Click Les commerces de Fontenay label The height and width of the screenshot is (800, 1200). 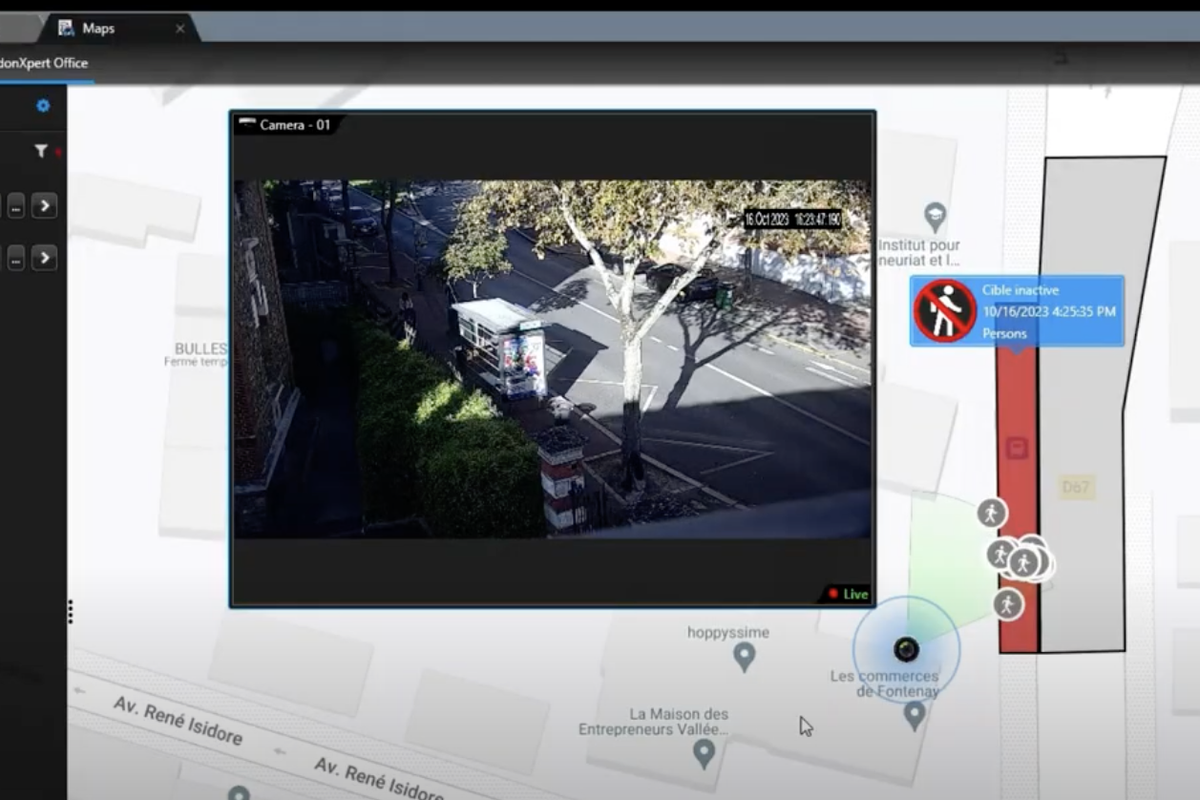click(x=885, y=684)
